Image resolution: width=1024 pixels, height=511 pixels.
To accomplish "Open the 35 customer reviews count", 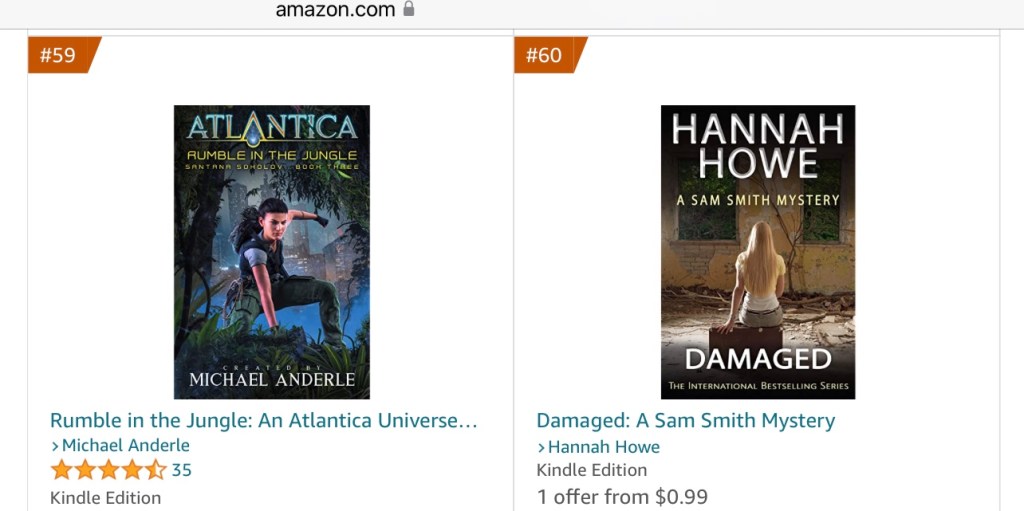I will click(x=182, y=470).
